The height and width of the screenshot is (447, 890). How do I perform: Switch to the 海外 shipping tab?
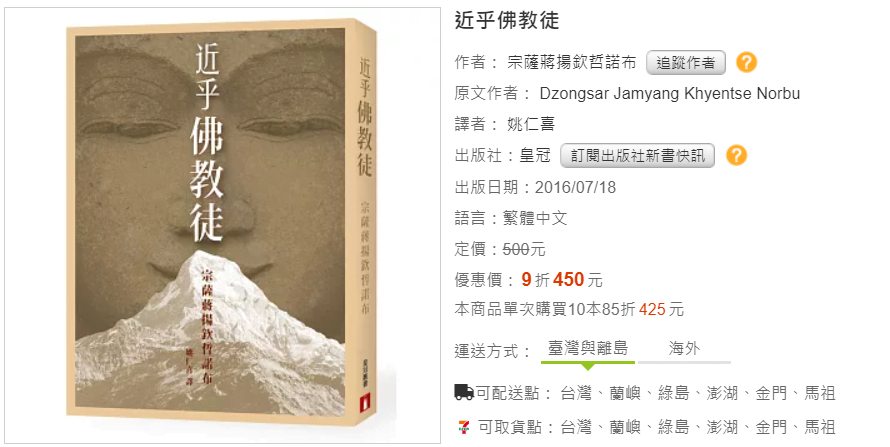point(684,348)
